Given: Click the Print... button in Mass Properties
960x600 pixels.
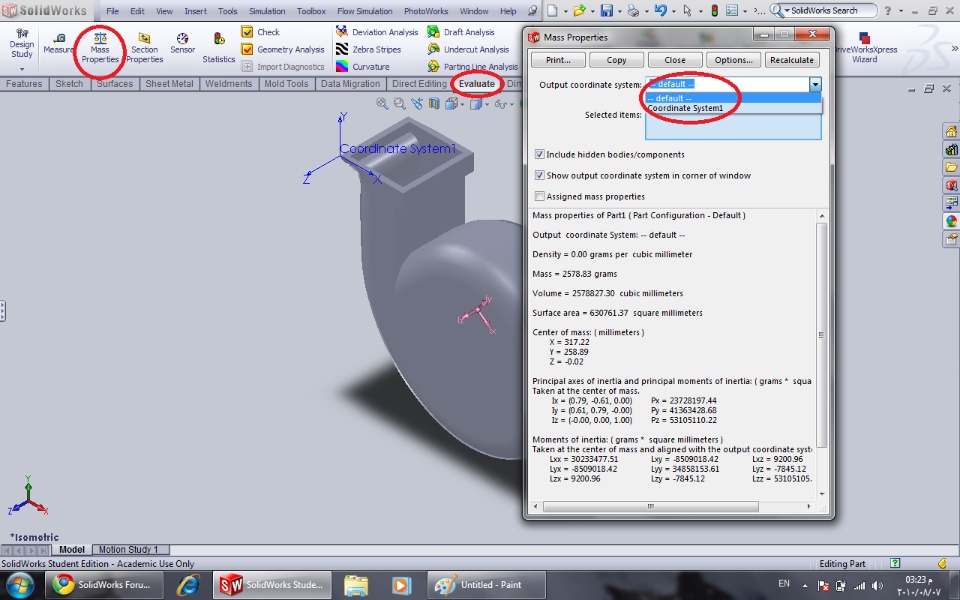Looking at the screenshot, I should point(558,60).
